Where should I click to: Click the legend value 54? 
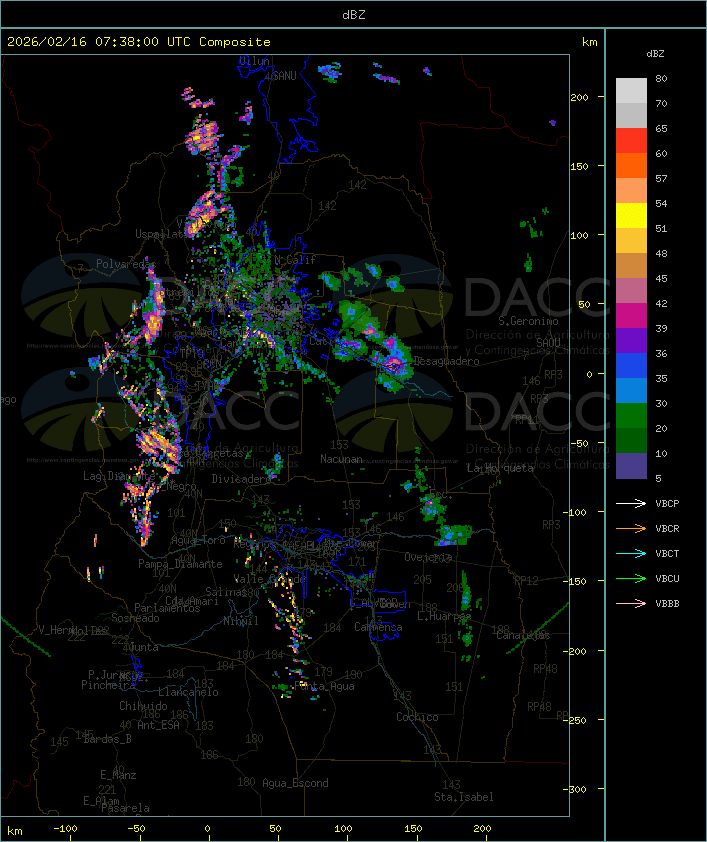click(661, 204)
